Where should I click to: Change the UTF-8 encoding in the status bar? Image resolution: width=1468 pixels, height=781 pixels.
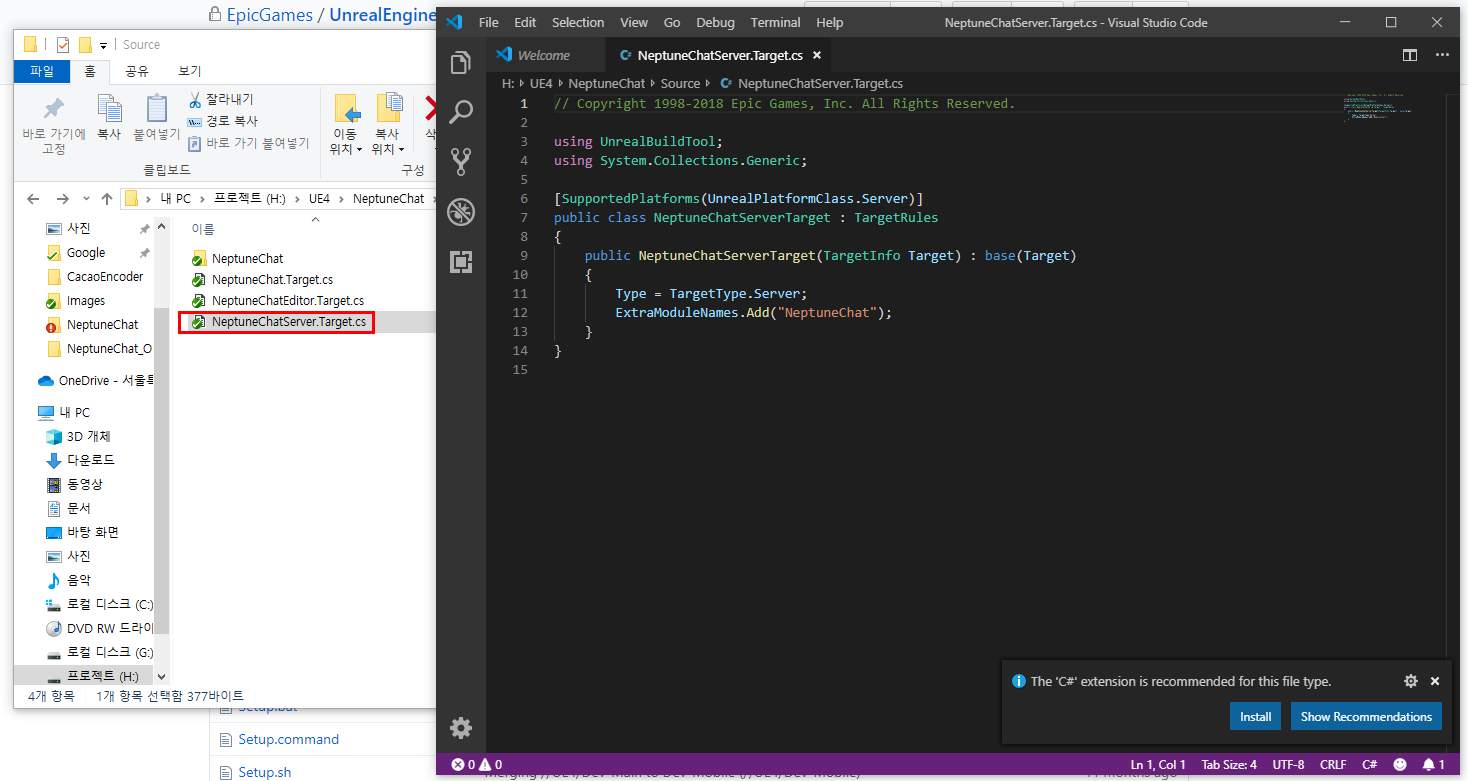coord(1288,764)
